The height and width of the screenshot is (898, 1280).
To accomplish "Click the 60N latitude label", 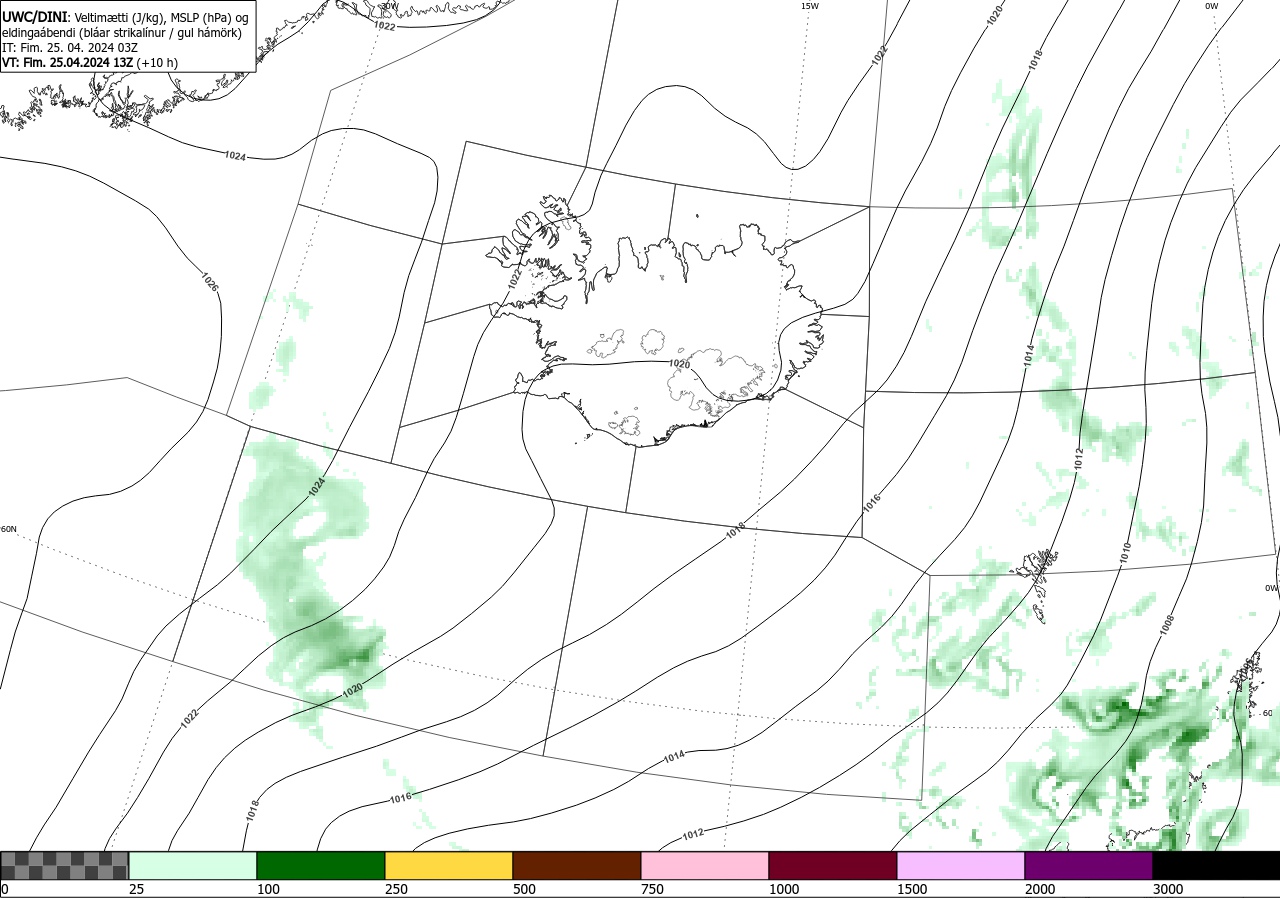I will [x=9, y=529].
